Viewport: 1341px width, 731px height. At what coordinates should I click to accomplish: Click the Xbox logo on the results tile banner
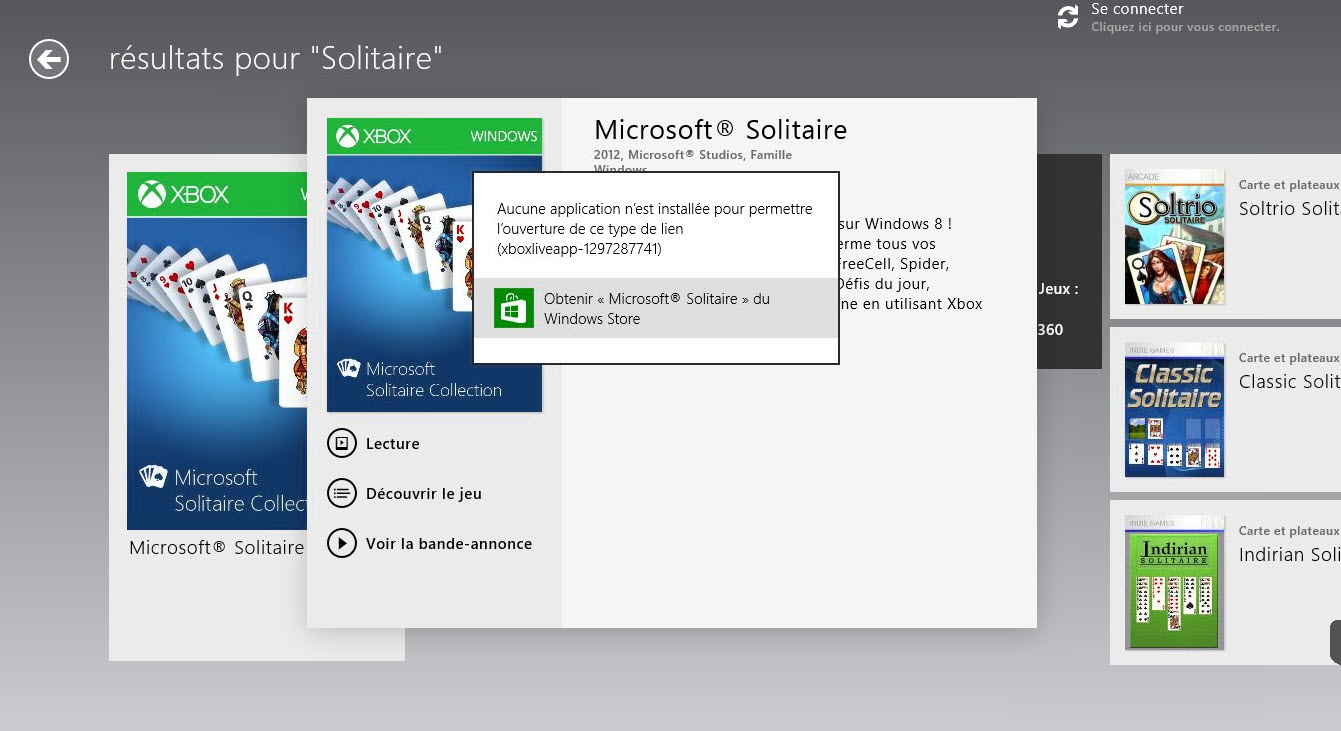click(x=183, y=194)
